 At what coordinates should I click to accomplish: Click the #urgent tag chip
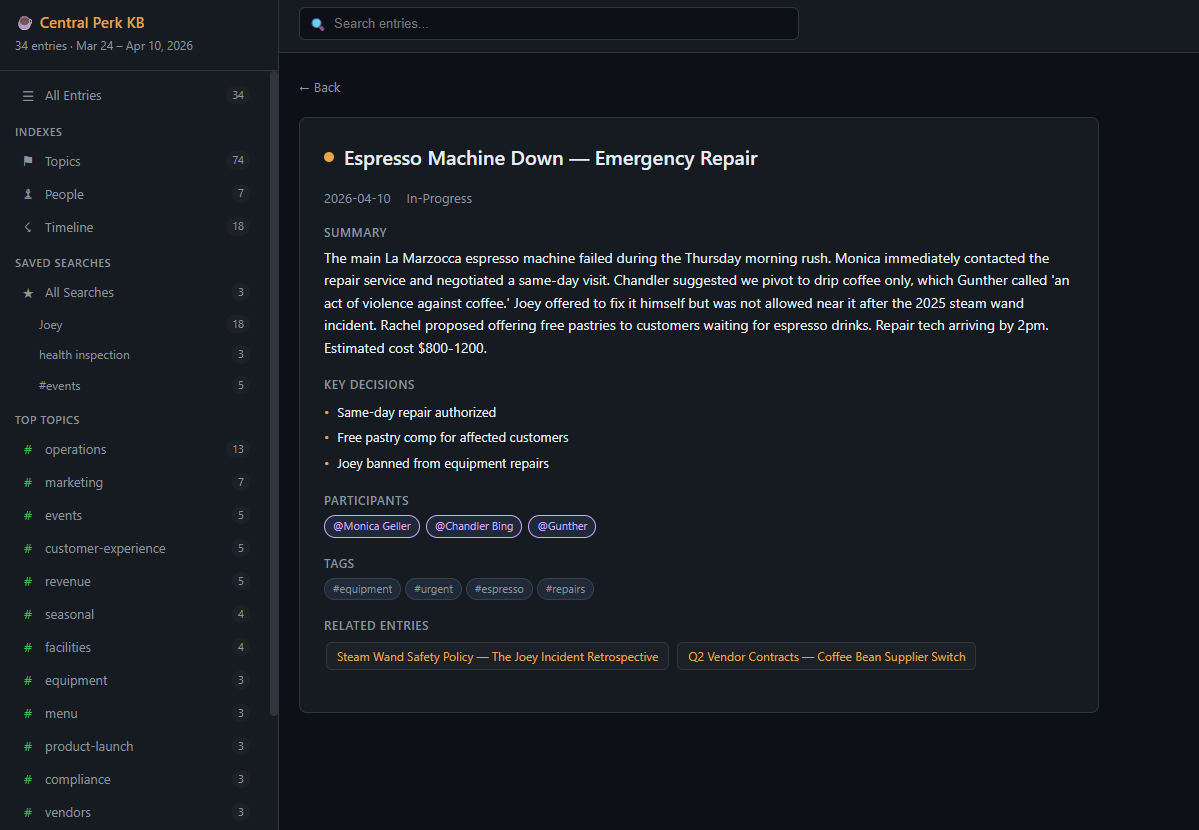click(433, 589)
